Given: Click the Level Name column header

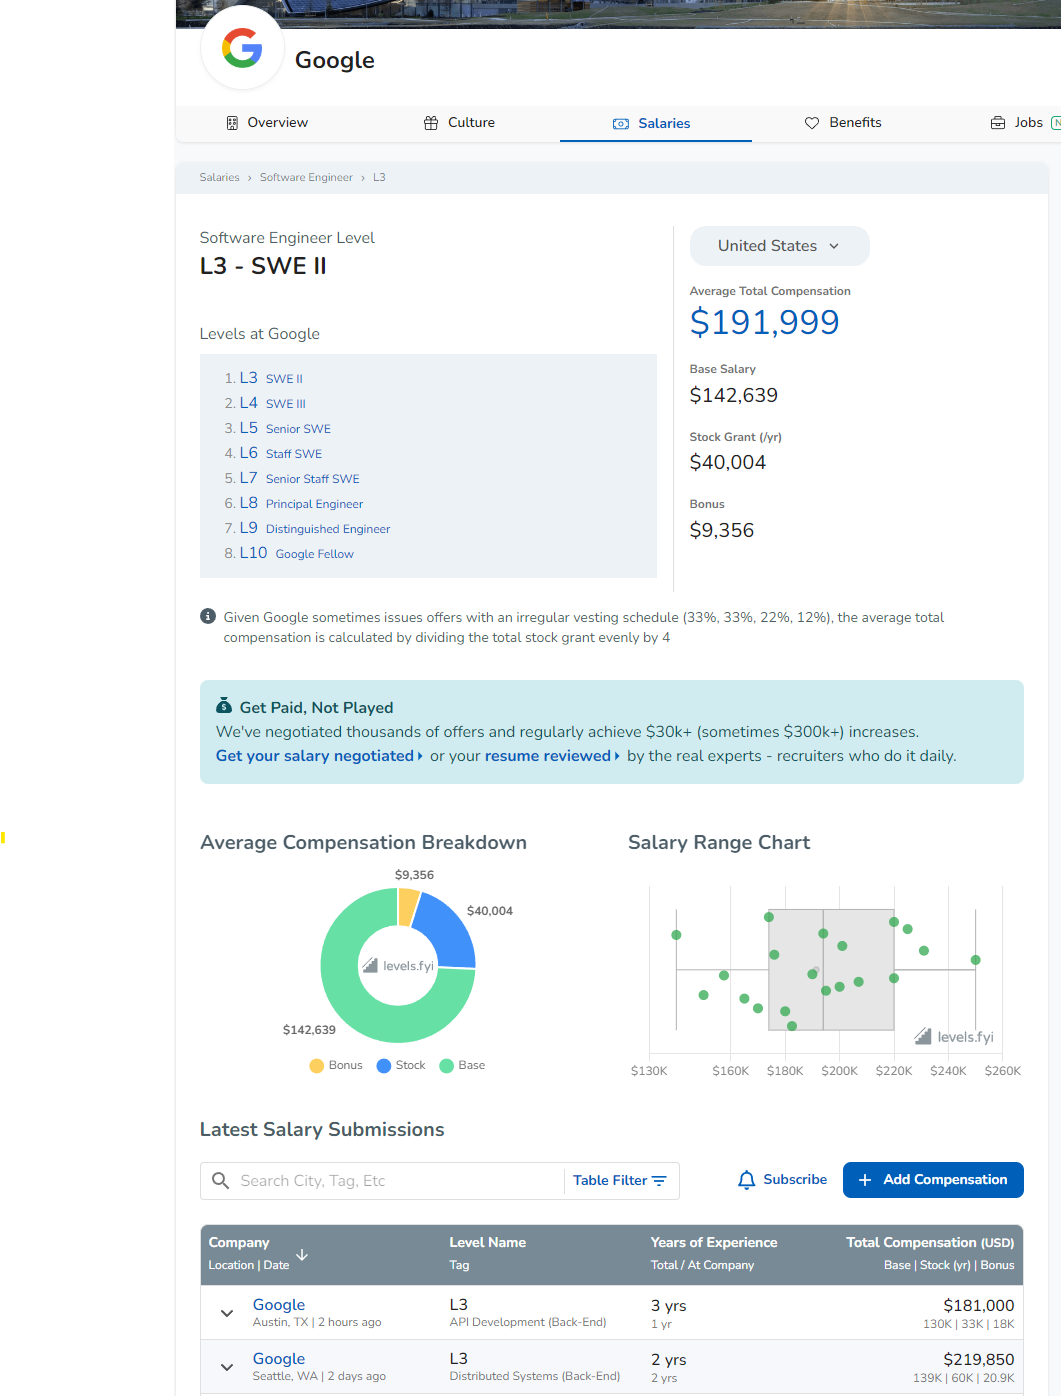Looking at the screenshot, I should pyautogui.click(x=487, y=1242).
